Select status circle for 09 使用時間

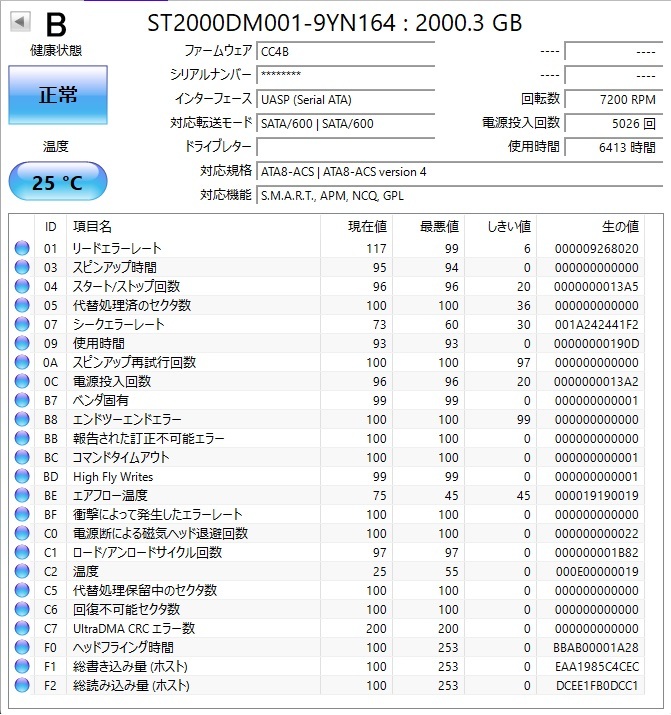22,343
